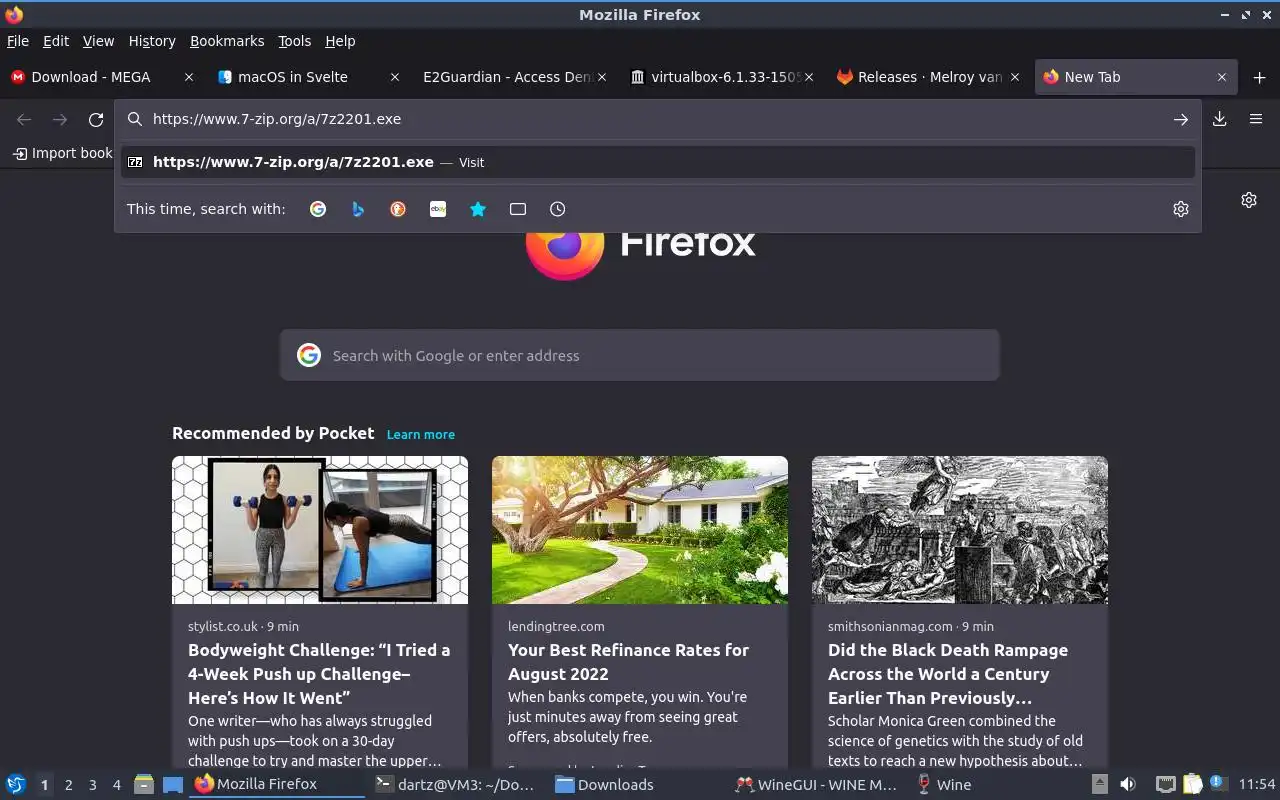The height and width of the screenshot is (800, 1280).
Task: Open the Bodyweight Challenge headline
Action: click(x=320, y=674)
